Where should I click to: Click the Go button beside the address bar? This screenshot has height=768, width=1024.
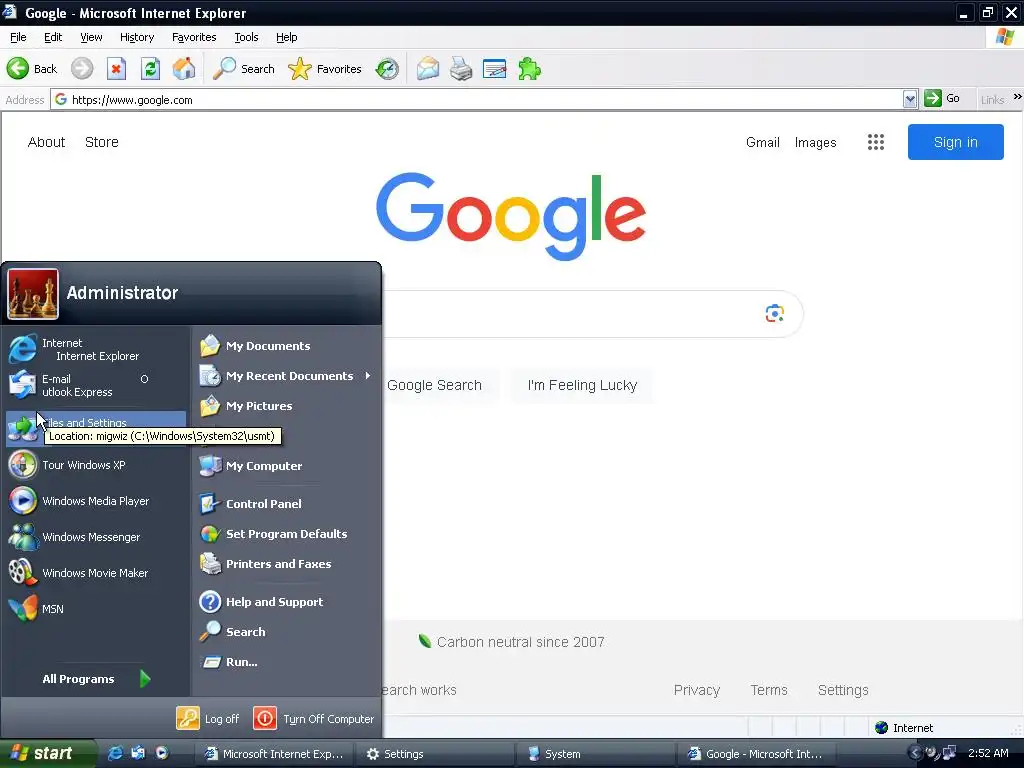click(x=942, y=99)
